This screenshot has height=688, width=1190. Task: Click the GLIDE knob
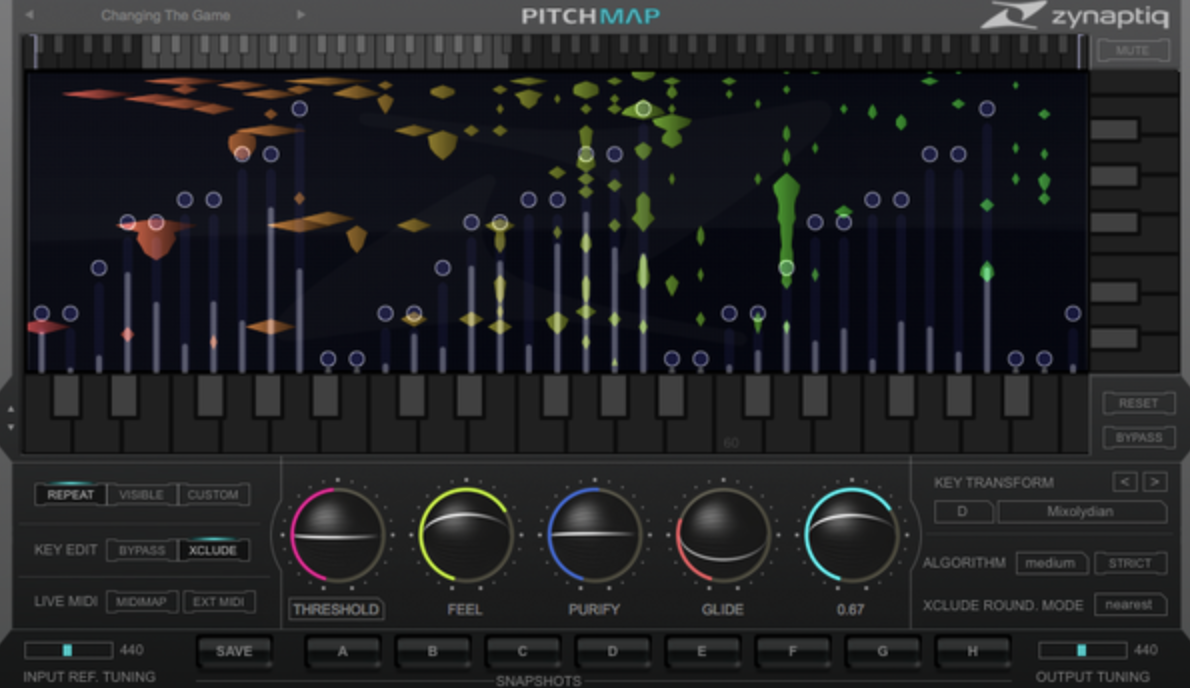pos(722,537)
